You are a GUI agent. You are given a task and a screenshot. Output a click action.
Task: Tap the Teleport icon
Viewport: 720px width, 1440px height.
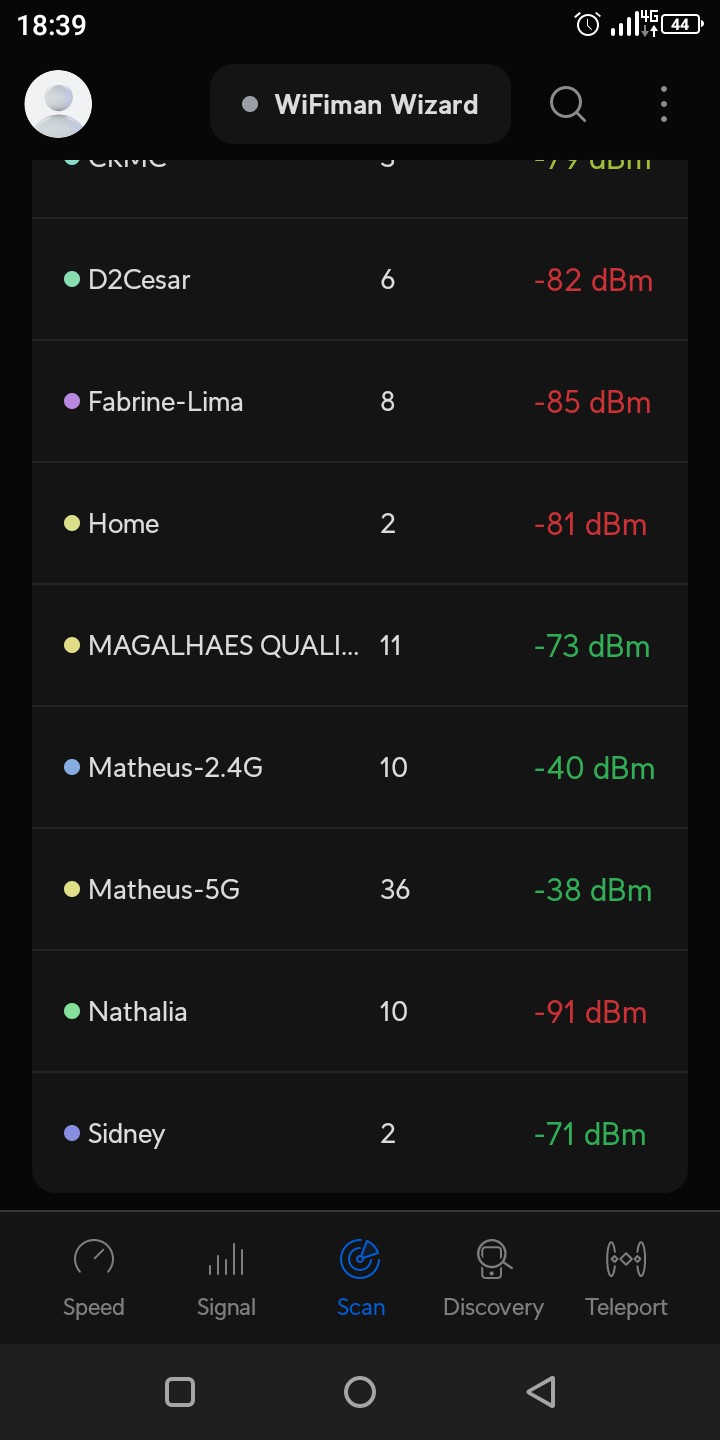click(626, 1258)
